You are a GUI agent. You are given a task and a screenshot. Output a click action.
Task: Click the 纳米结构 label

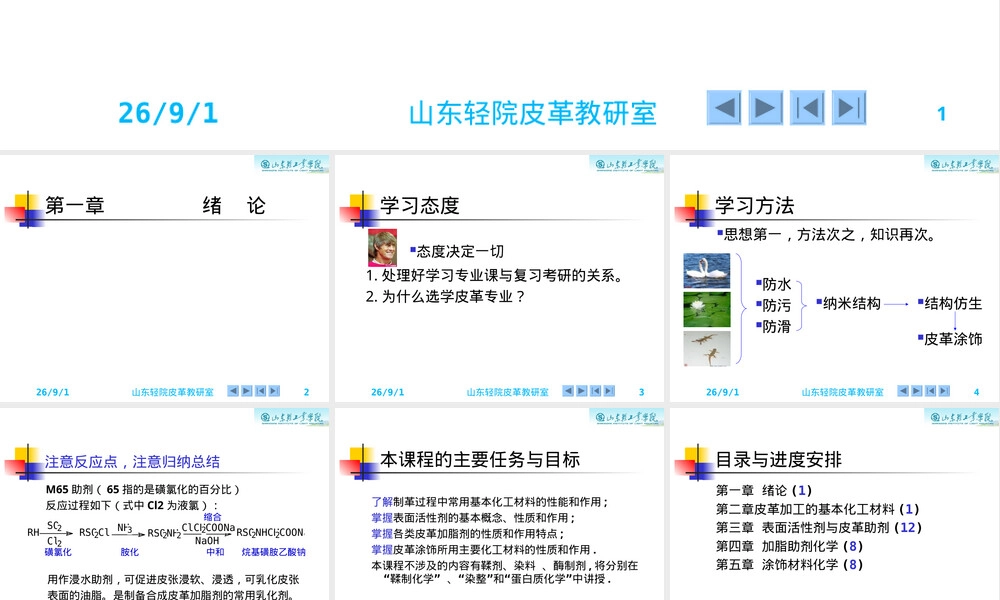[x=849, y=304]
